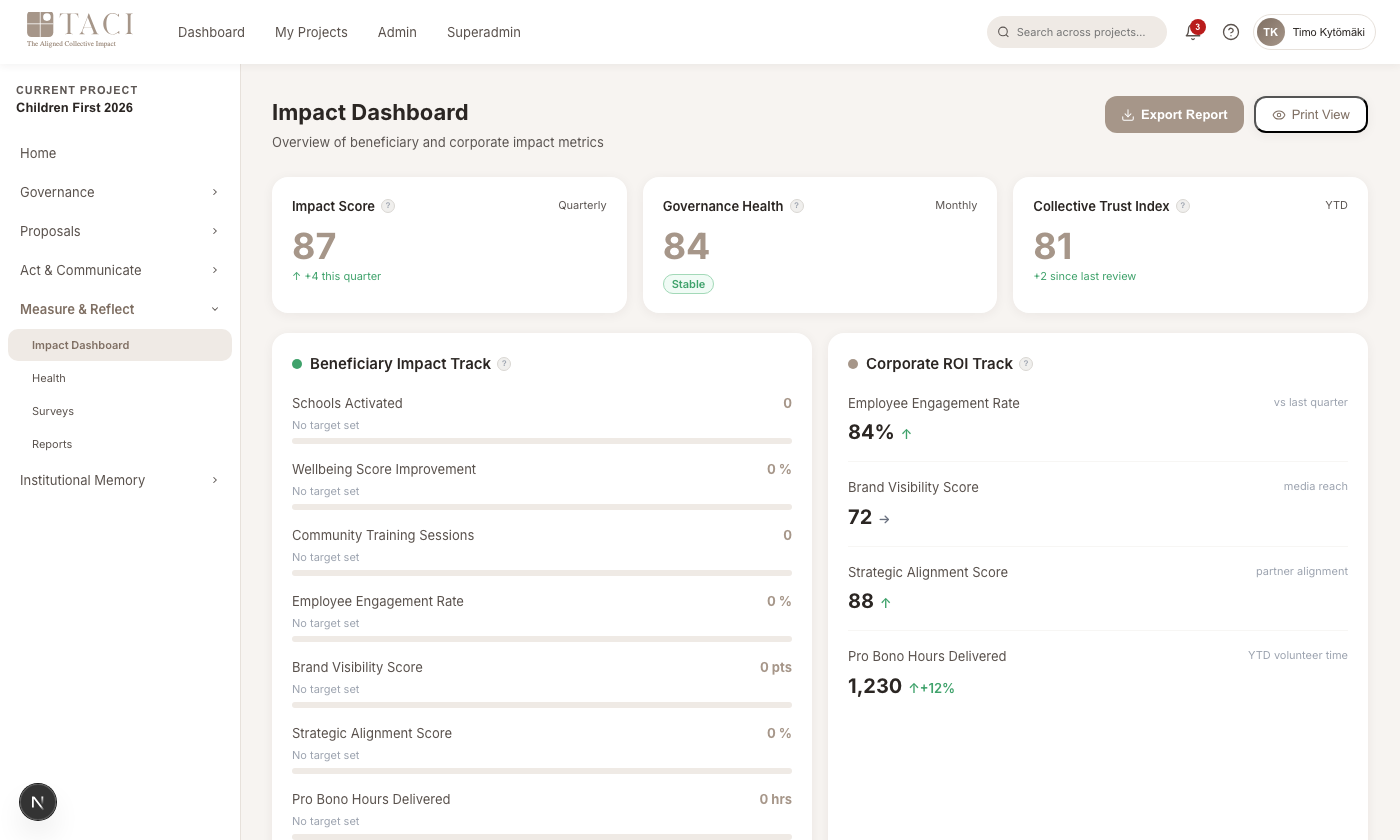This screenshot has width=1400, height=840.
Task: Click the YTD label on Trust Index
Action: click(x=1336, y=205)
